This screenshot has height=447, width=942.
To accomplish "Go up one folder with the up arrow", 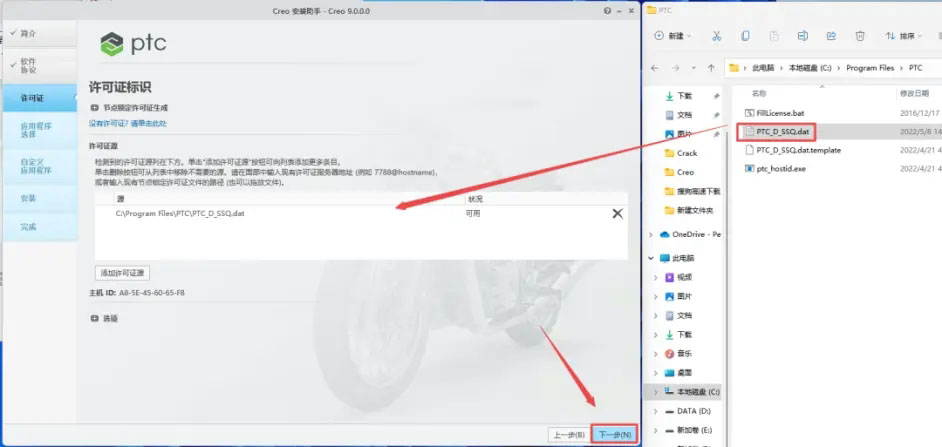I will (x=711, y=68).
